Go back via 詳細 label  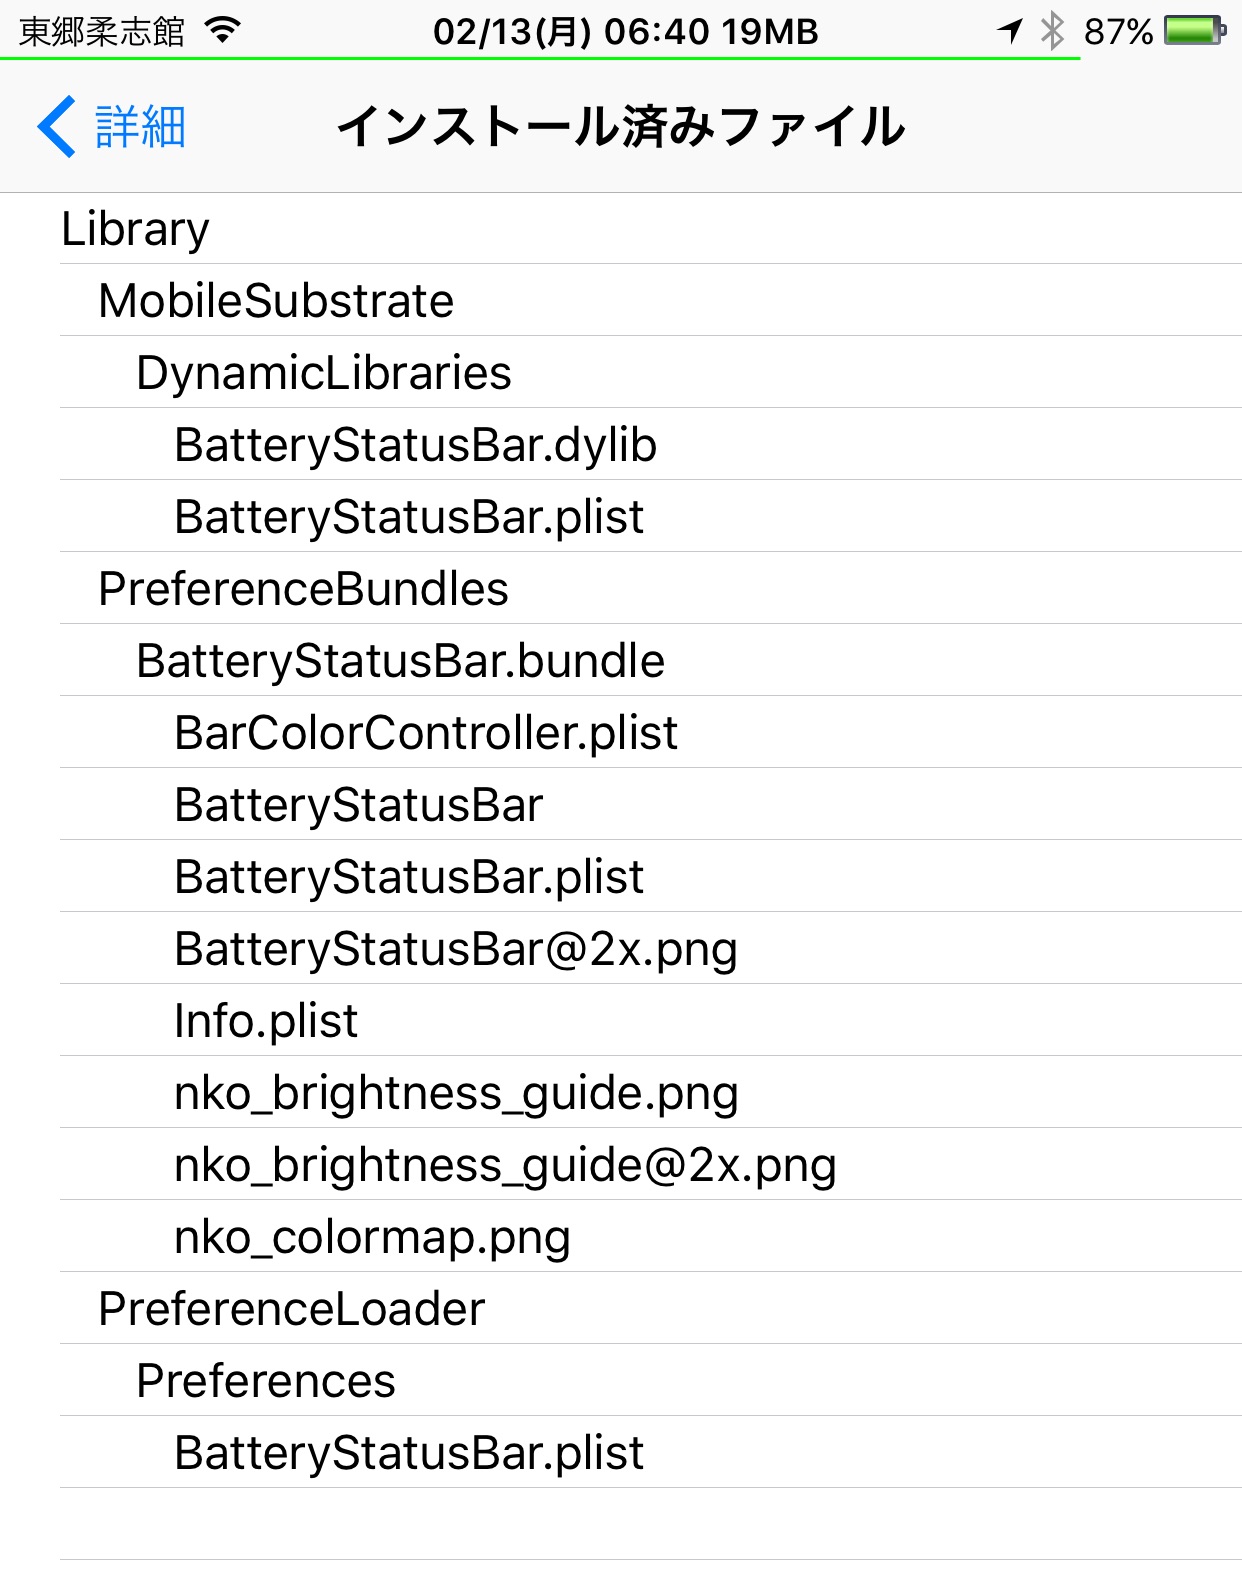141,127
